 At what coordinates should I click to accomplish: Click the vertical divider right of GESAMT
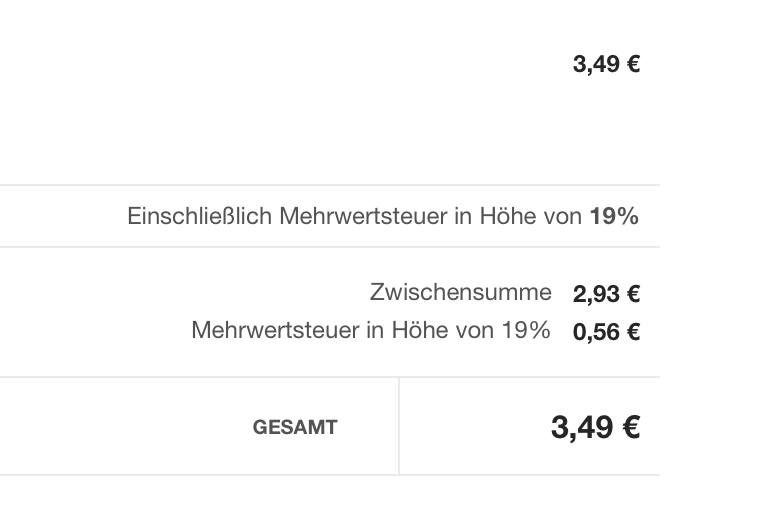click(399, 427)
